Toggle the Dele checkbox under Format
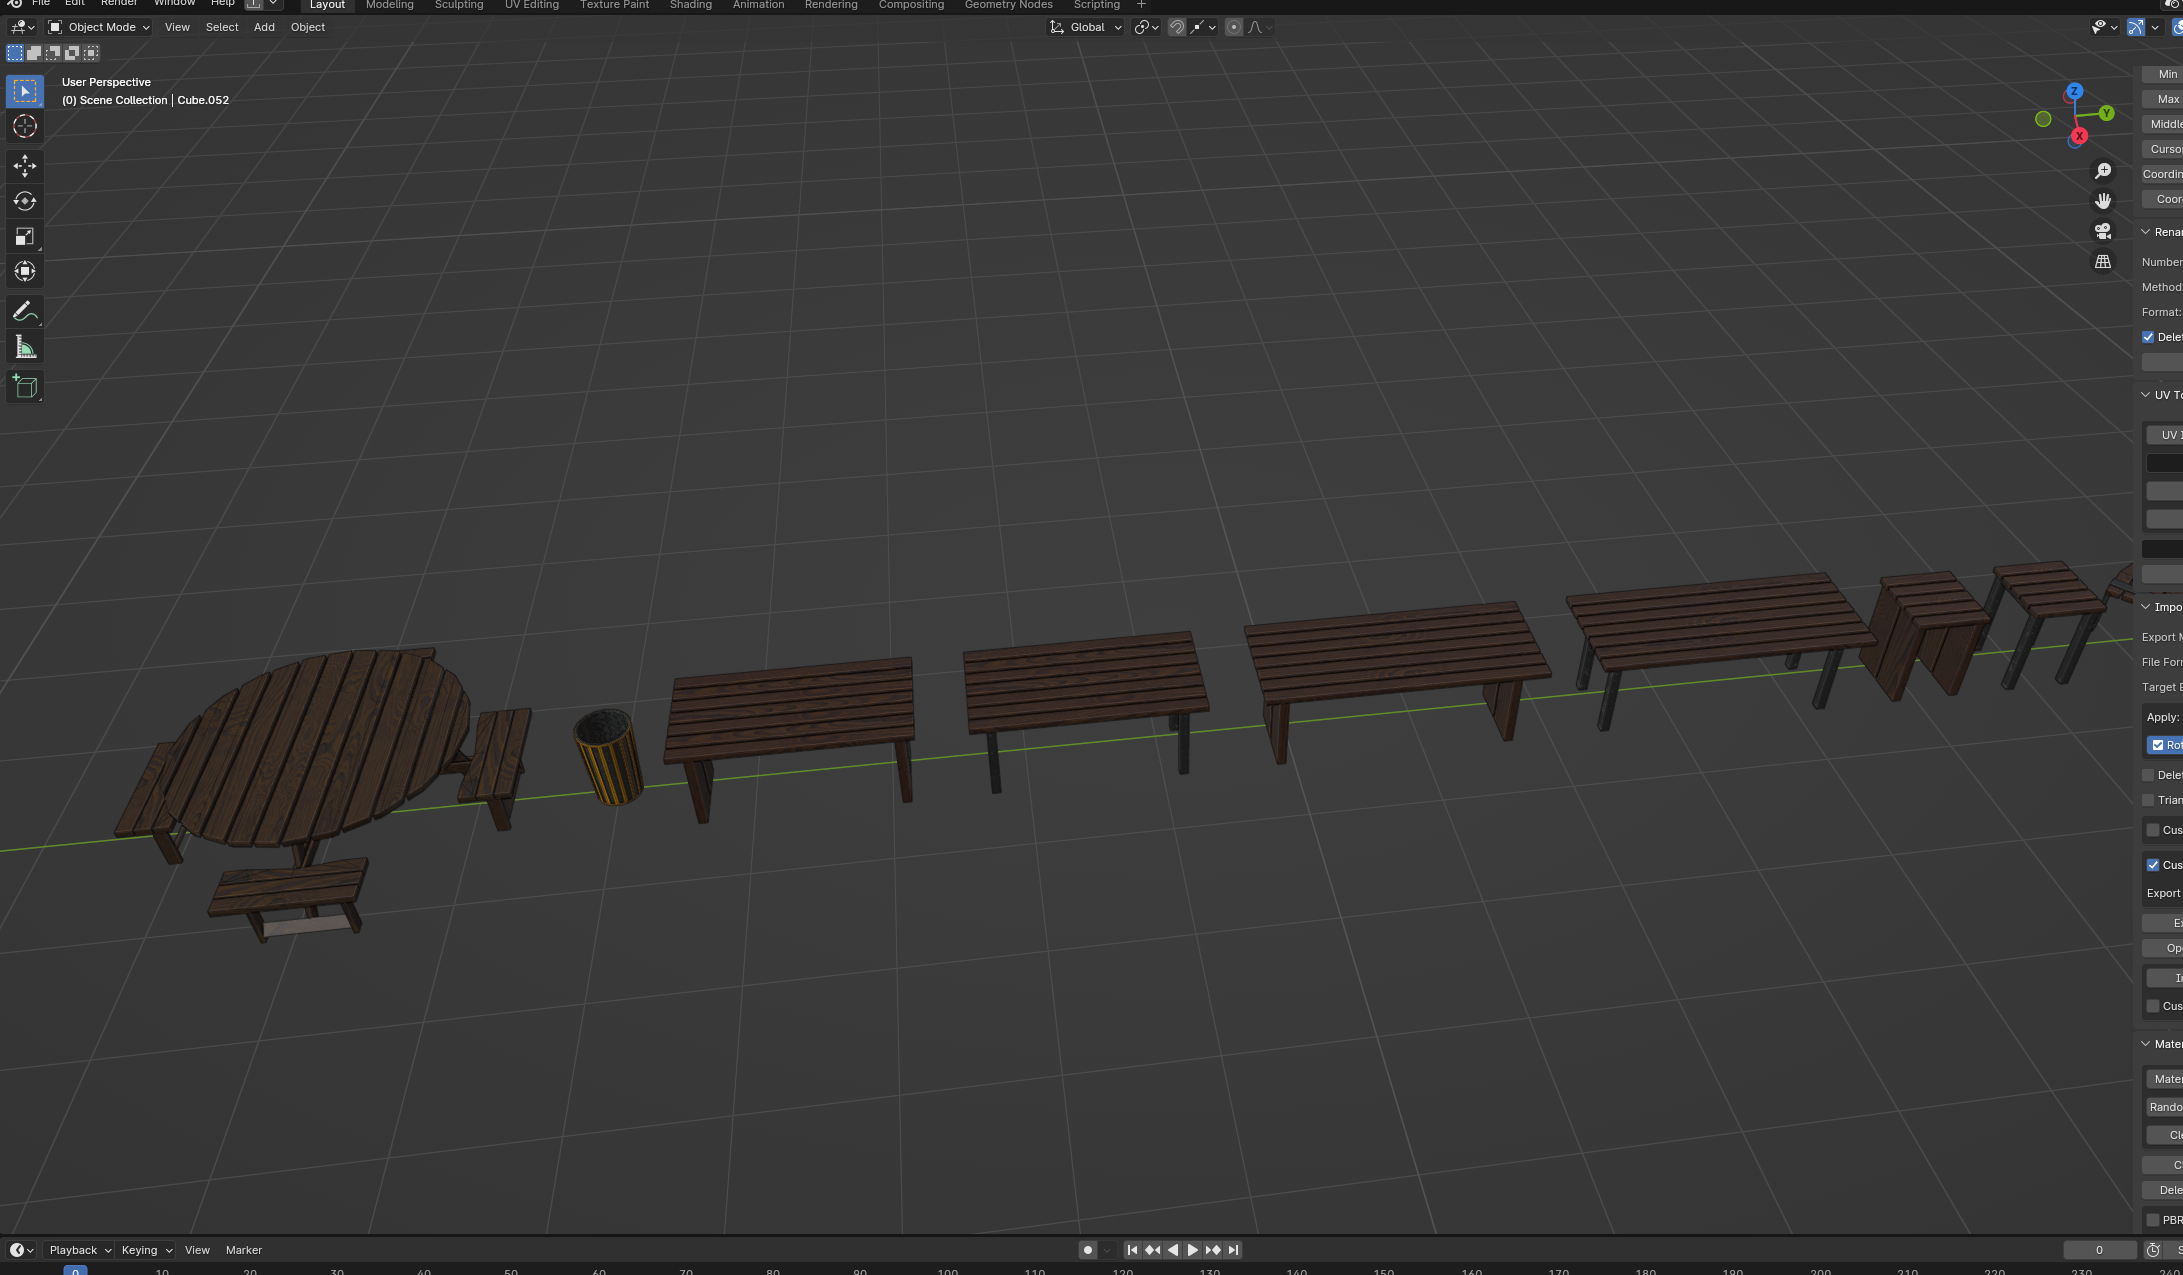2183x1275 pixels. tap(2148, 337)
